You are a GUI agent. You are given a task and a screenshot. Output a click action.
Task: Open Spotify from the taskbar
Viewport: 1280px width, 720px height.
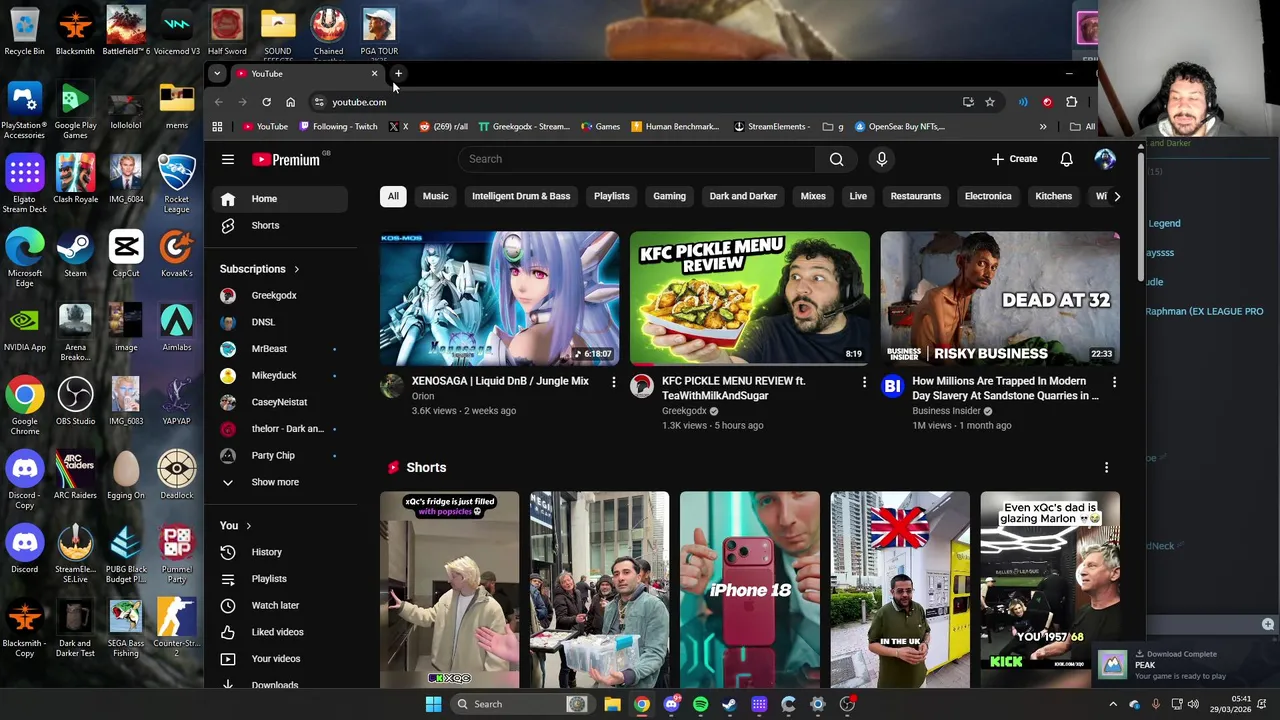click(700, 704)
